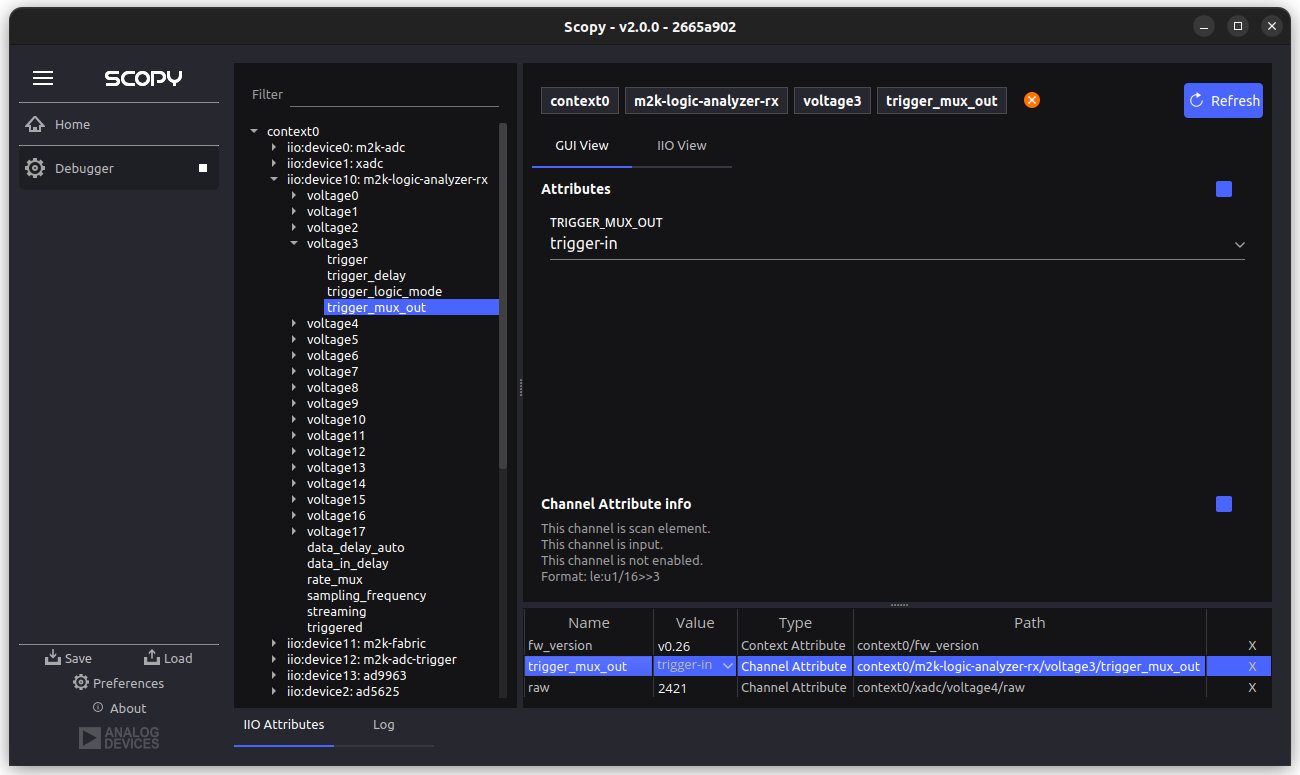Remove watched attribute via orange X icon

click(1032, 100)
